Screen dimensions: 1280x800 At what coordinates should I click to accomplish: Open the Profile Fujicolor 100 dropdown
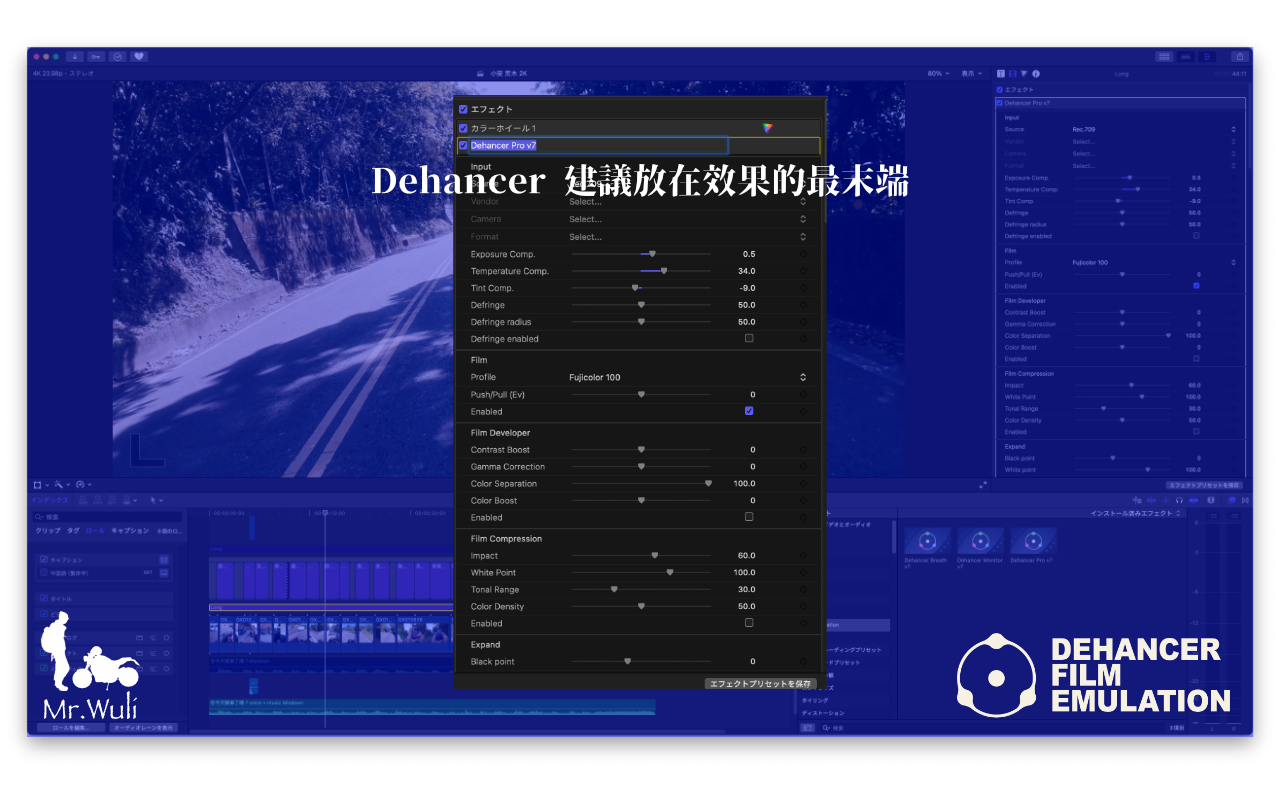click(688, 377)
